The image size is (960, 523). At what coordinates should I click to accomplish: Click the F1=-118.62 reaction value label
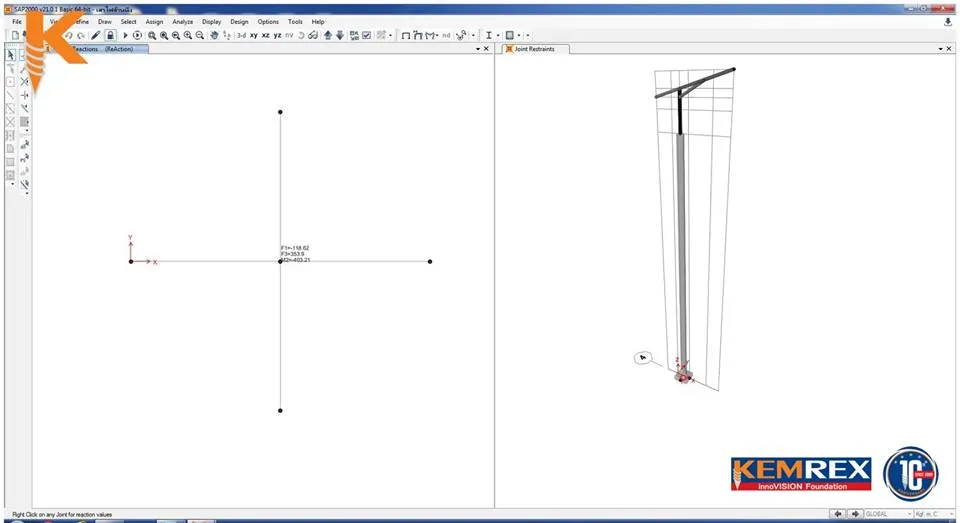click(x=295, y=248)
